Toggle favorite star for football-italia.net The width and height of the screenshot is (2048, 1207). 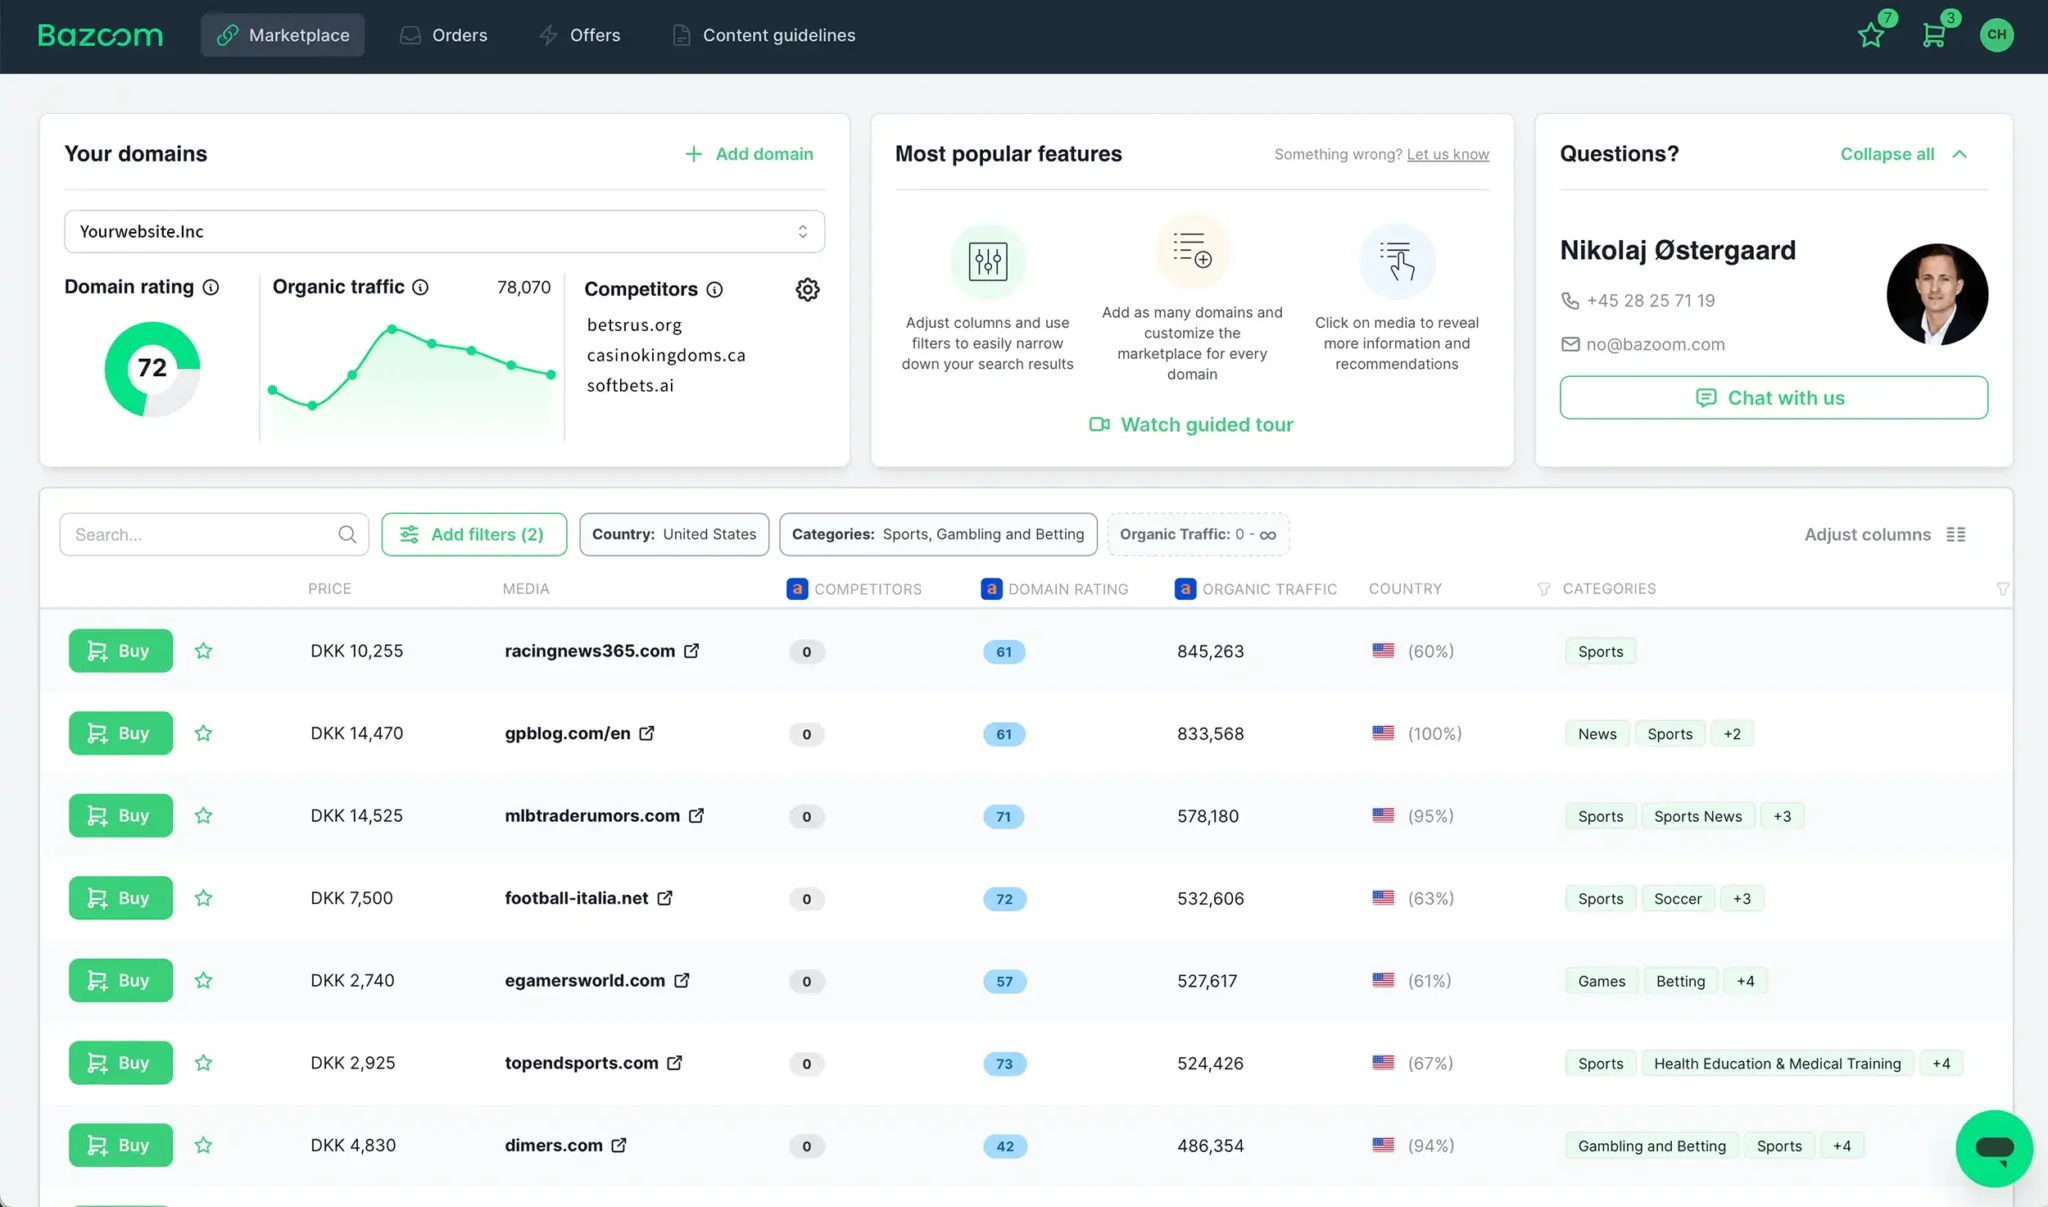[x=204, y=898]
